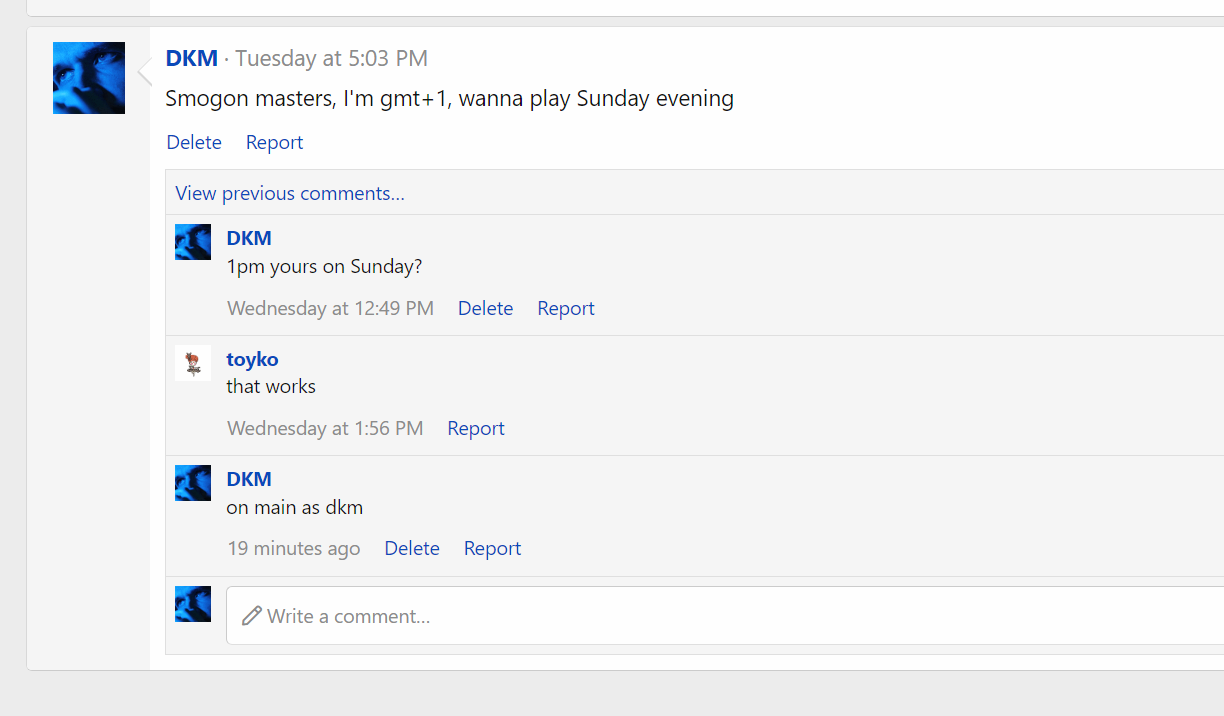Image resolution: width=1224 pixels, height=716 pixels.
Task: Click DKM's large profile post avatar
Action: [x=89, y=78]
